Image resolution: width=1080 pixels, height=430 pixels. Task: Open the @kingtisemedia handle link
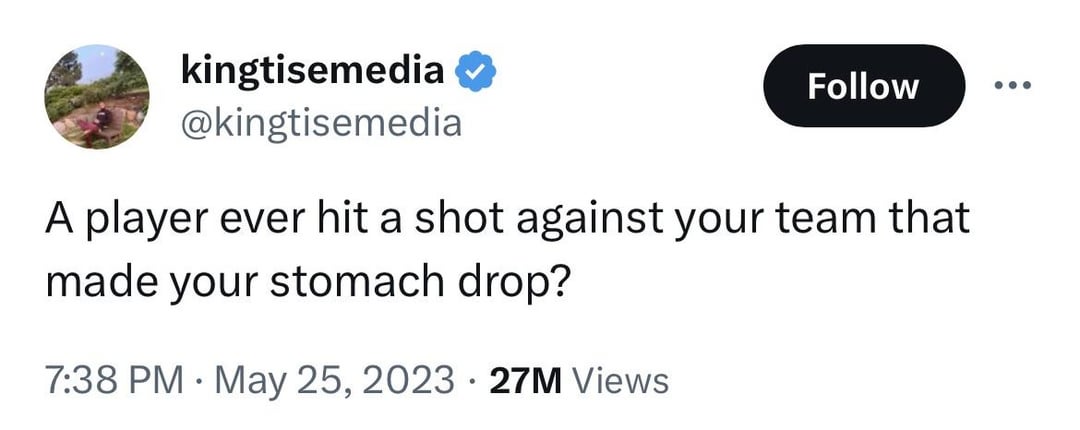(x=321, y=123)
